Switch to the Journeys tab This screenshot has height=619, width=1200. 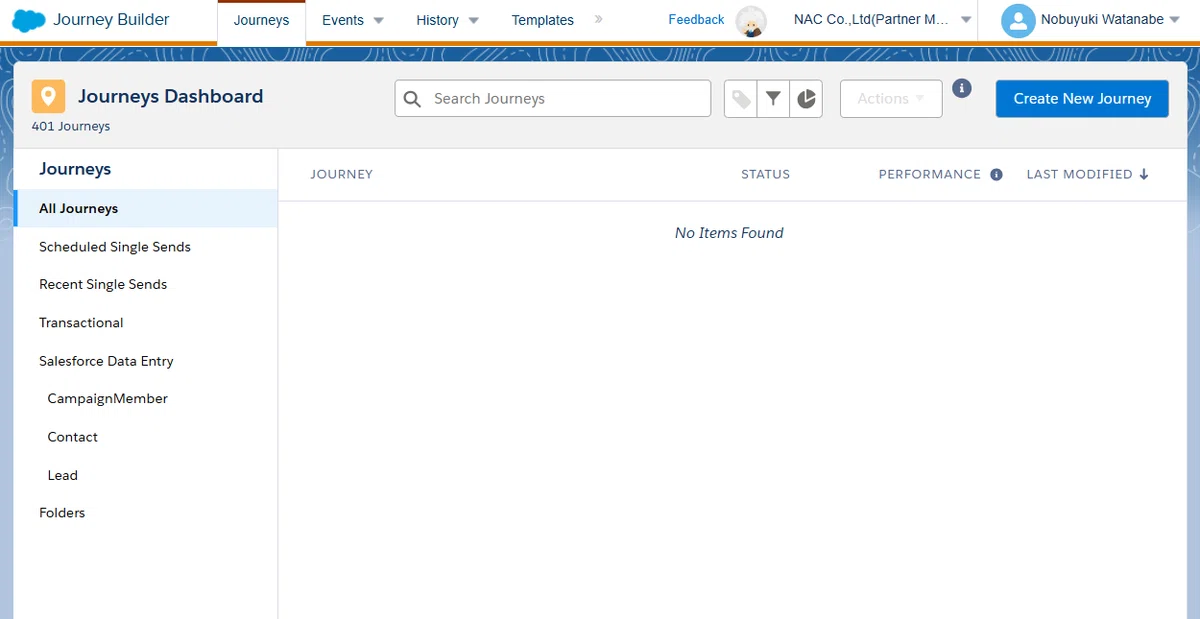(261, 21)
